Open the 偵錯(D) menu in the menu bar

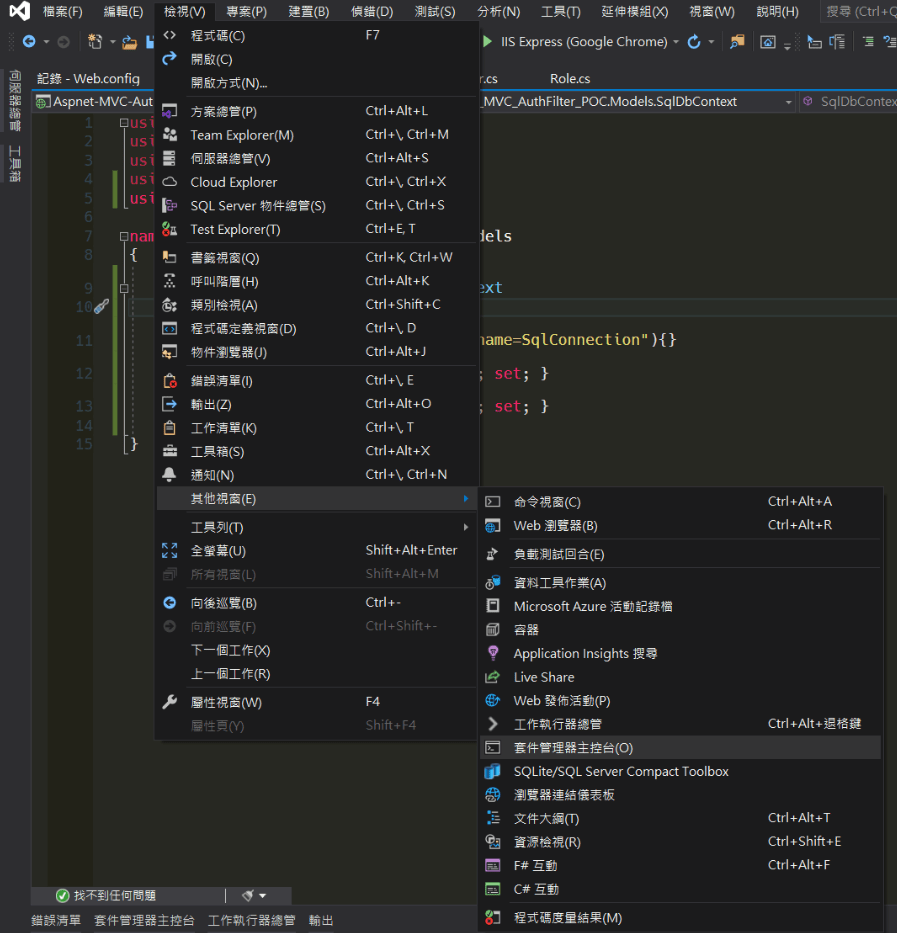point(371,12)
